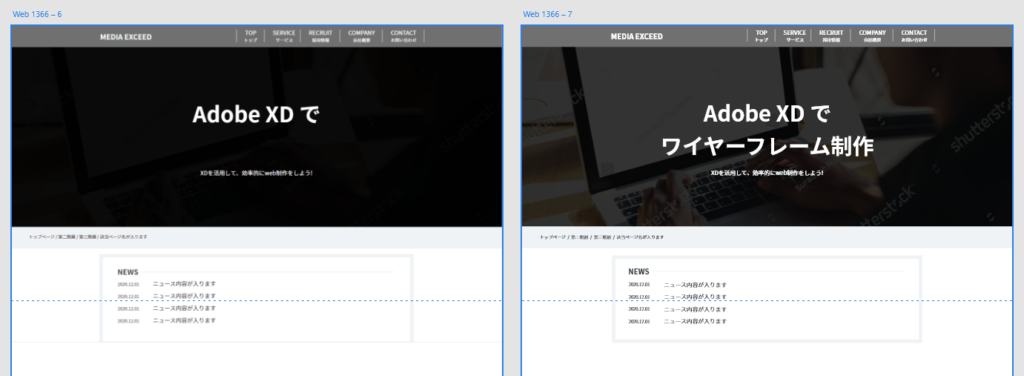Select CONTACT nav item in artboard 7
The image size is (1024, 376).
pyautogui.click(x=914, y=36)
